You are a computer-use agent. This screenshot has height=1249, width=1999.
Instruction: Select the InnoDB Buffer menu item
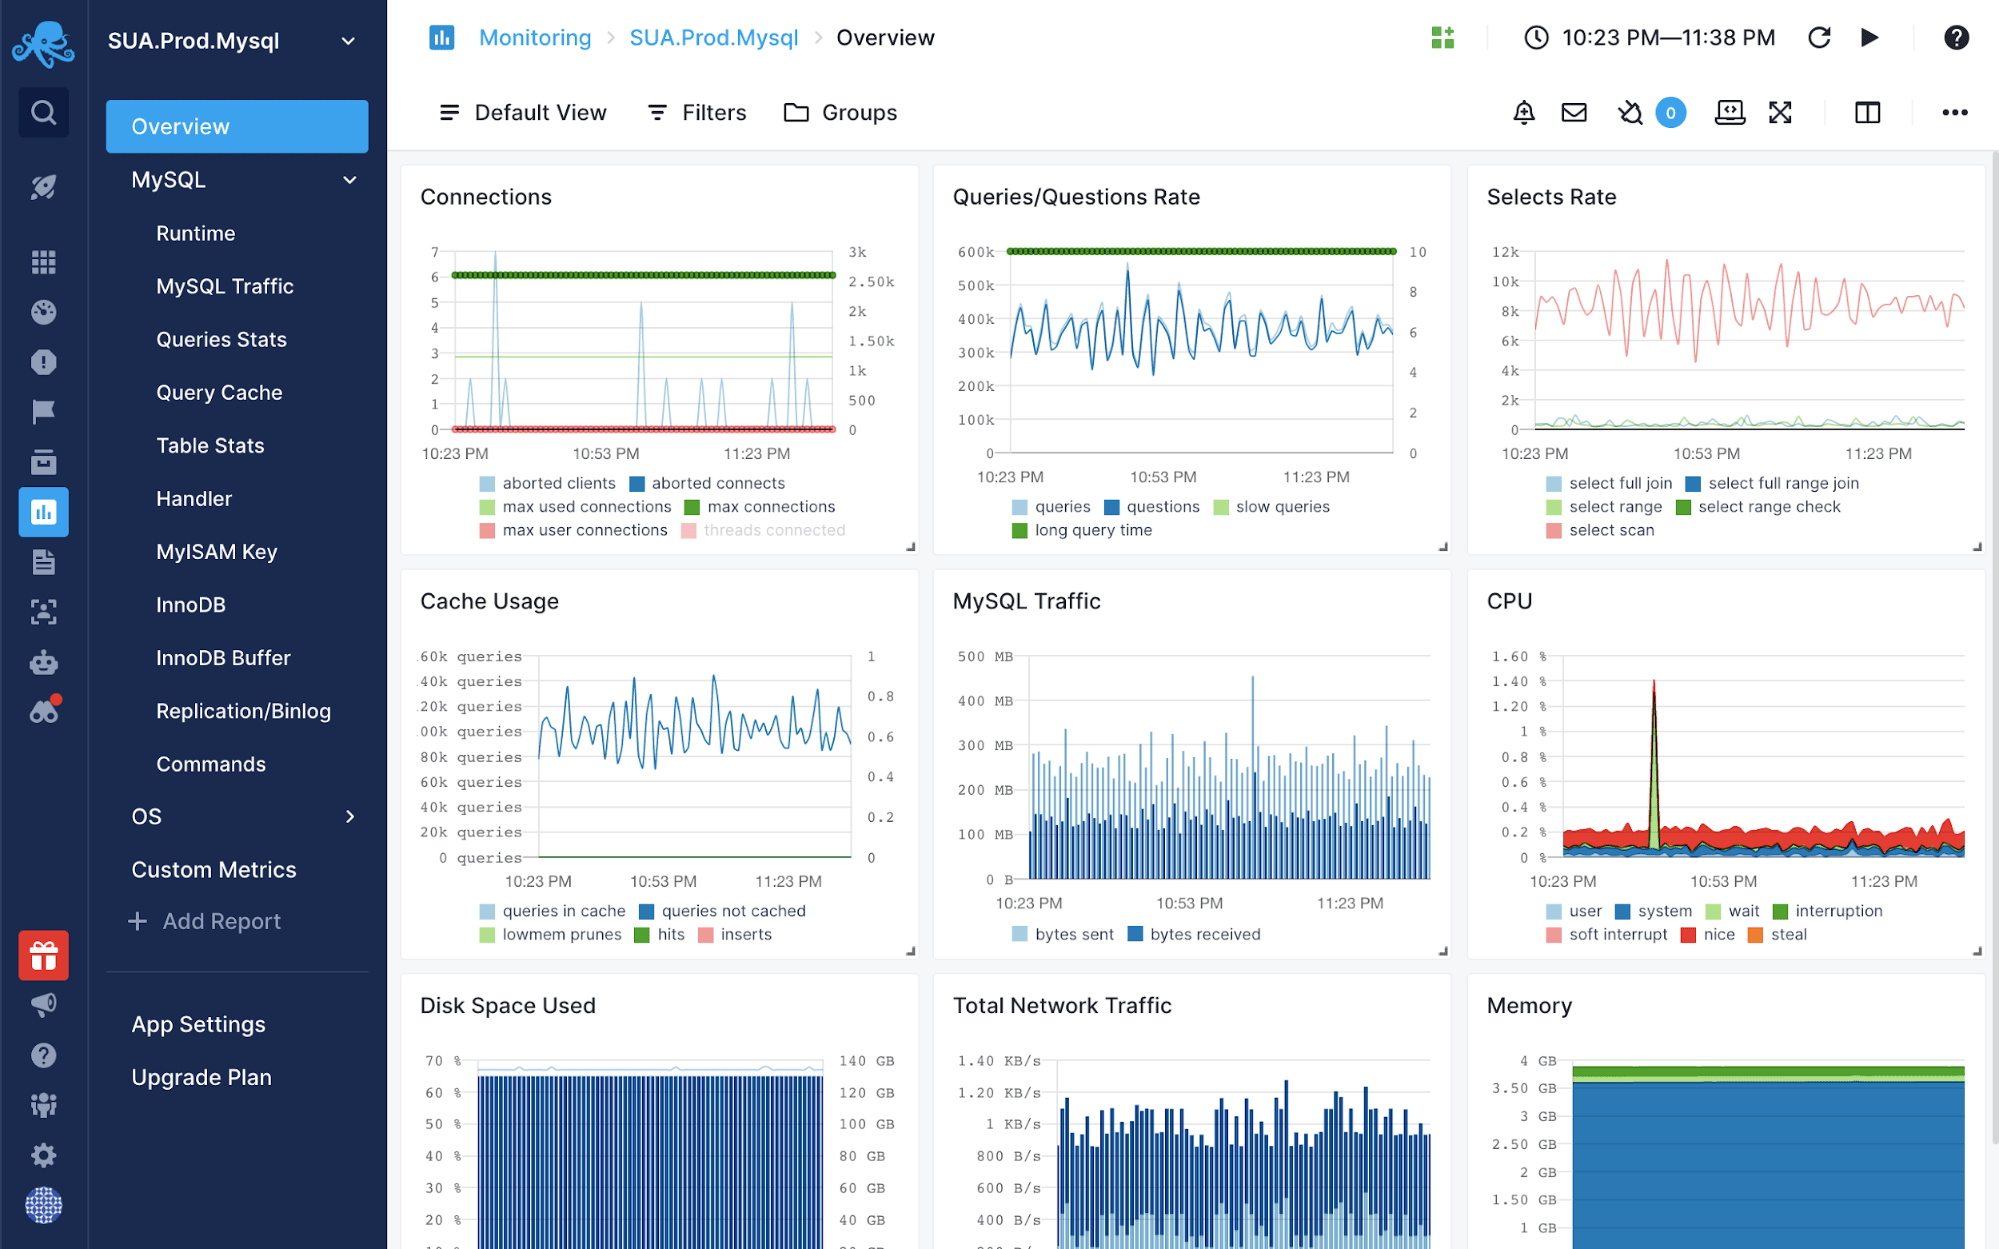tap(223, 658)
